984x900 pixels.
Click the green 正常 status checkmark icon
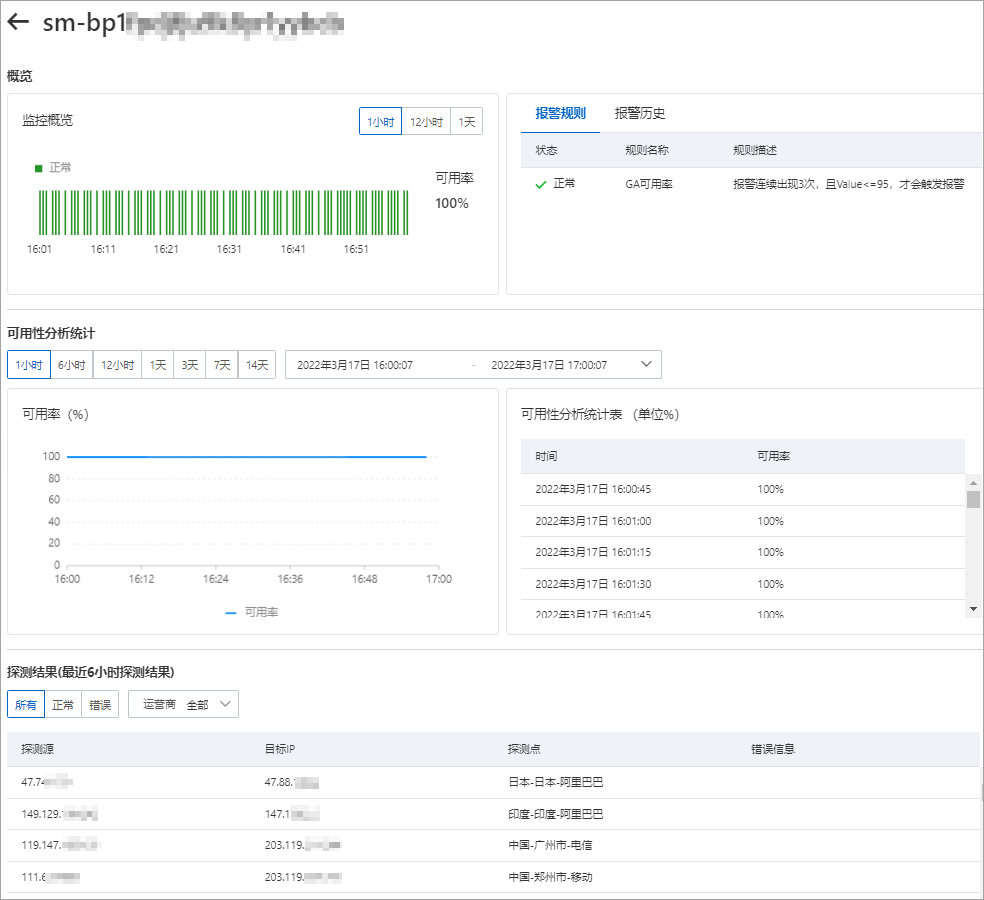(540, 184)
